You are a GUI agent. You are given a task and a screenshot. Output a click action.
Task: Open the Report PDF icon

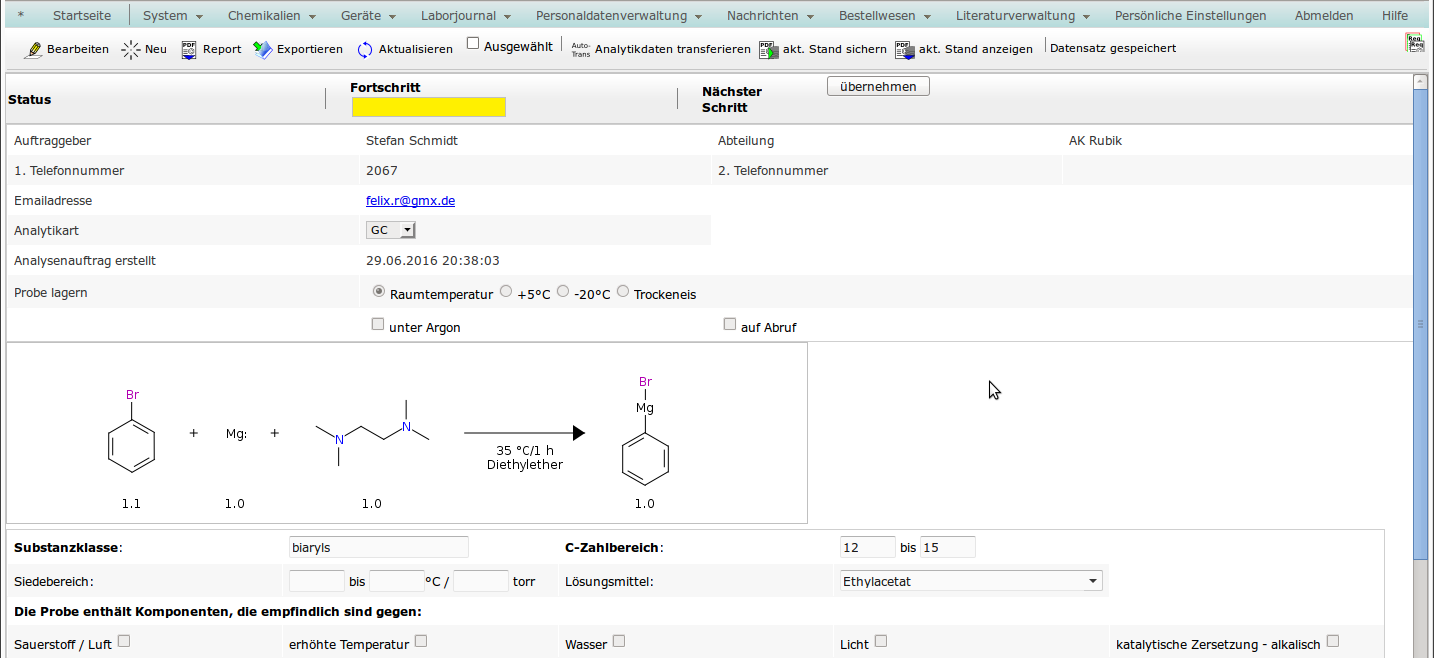[x=189, y=49]
